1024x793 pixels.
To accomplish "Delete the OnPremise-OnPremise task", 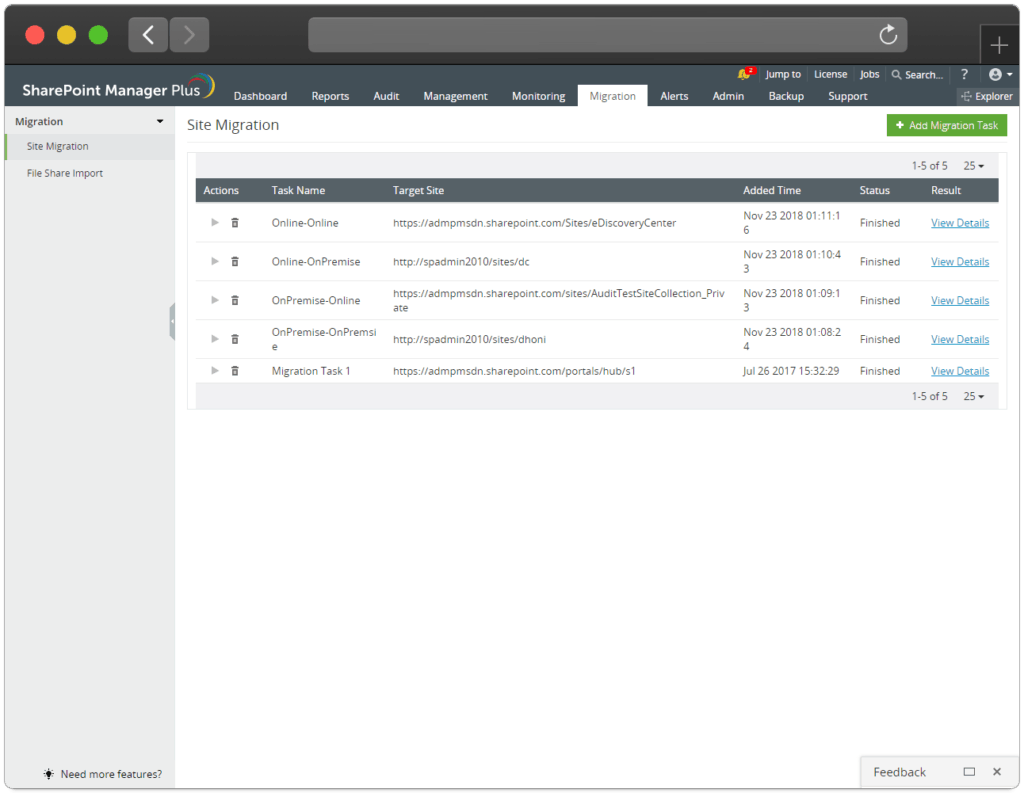I will pyautogui.click(x=235, y=339).
